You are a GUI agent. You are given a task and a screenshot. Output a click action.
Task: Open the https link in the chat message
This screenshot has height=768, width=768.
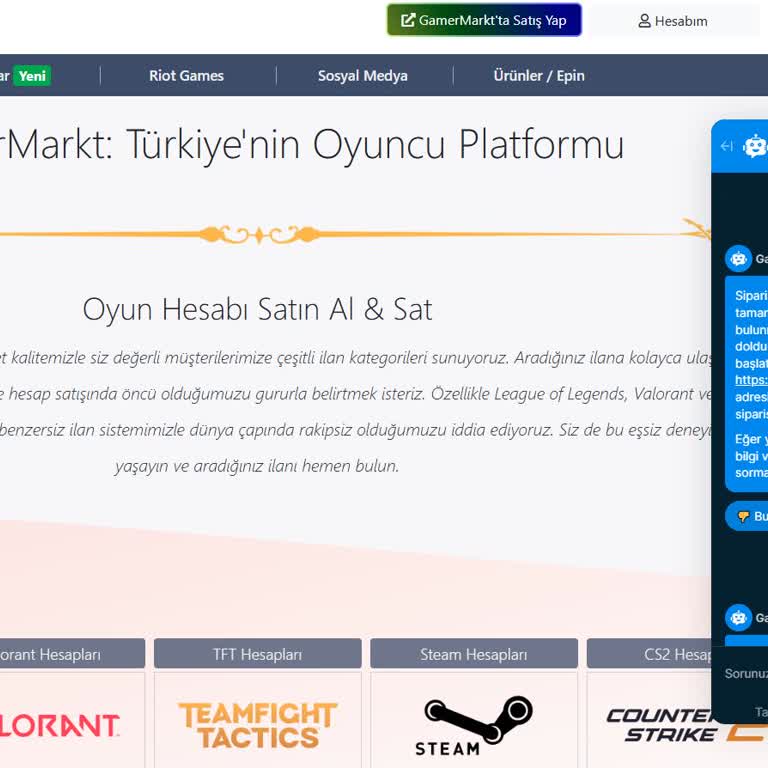[x=751, y=380]
